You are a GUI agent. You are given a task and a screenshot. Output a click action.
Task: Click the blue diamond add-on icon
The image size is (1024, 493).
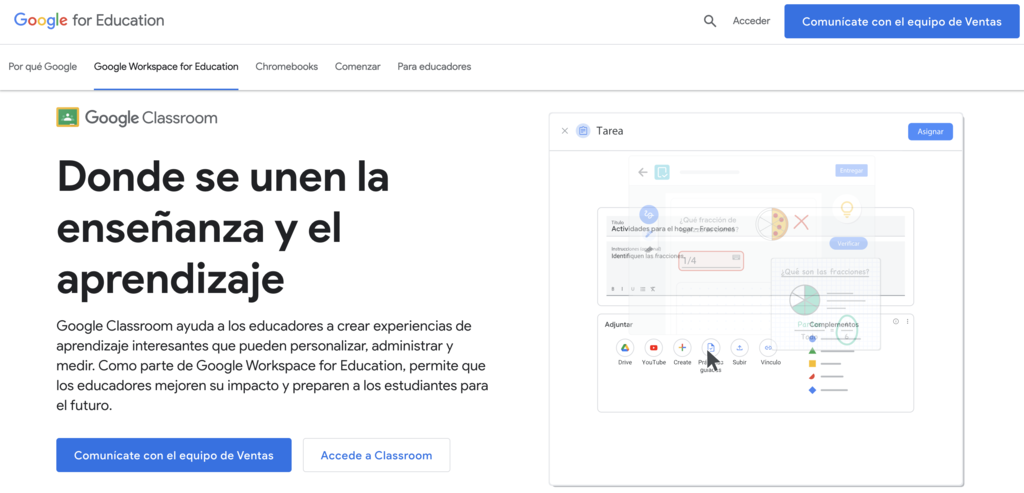click(x=812, y=390)
